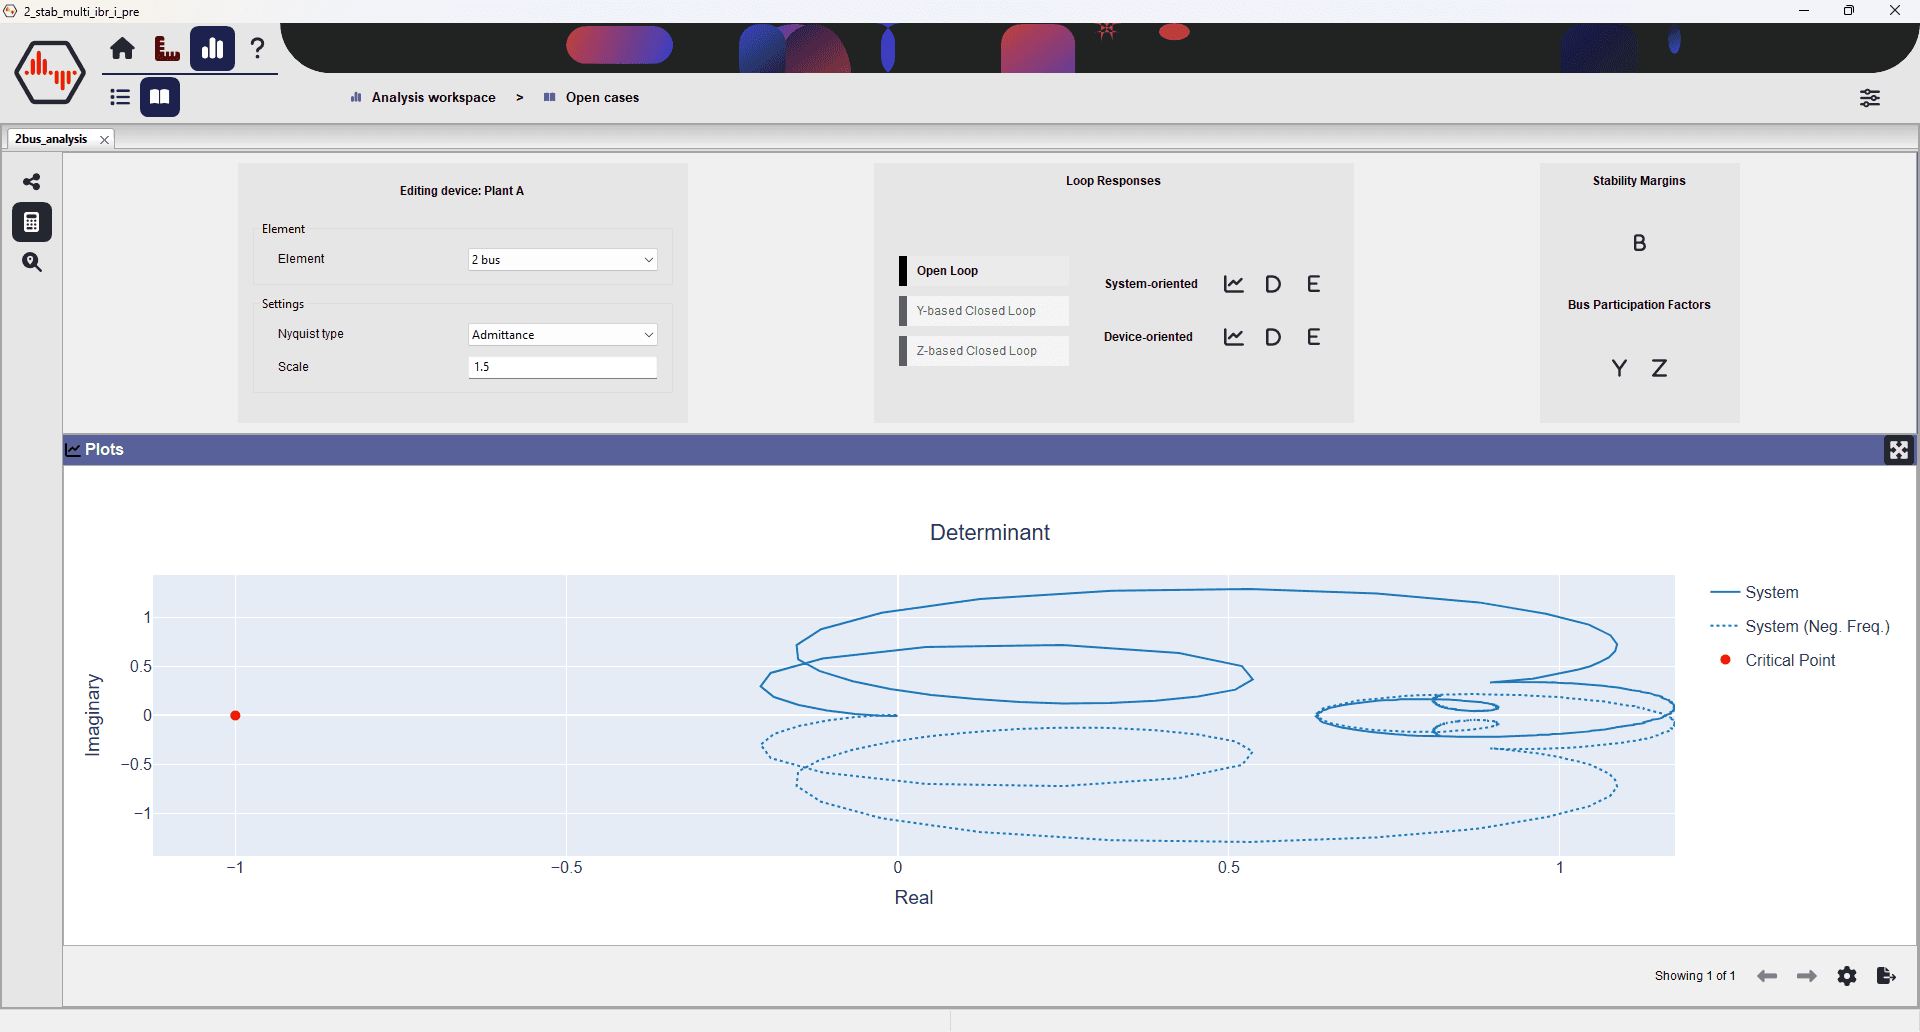Open the bar chart analysis icon
1920x1032 pixels.
pos(212,48)
